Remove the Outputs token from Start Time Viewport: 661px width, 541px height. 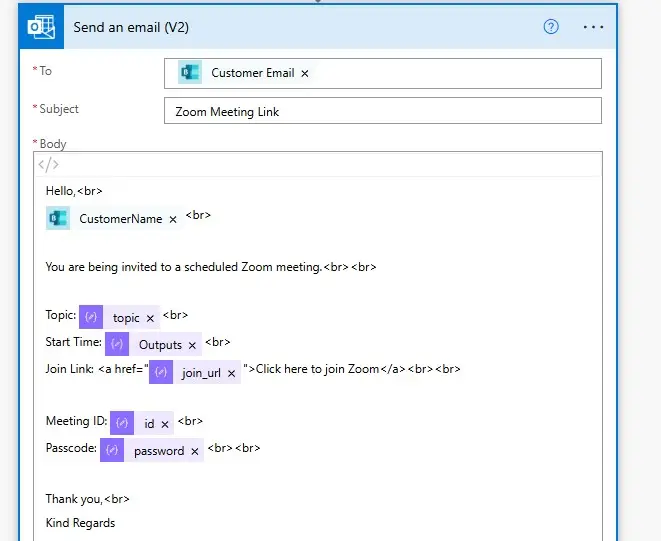pyautogui.click(x=192, y=345)
